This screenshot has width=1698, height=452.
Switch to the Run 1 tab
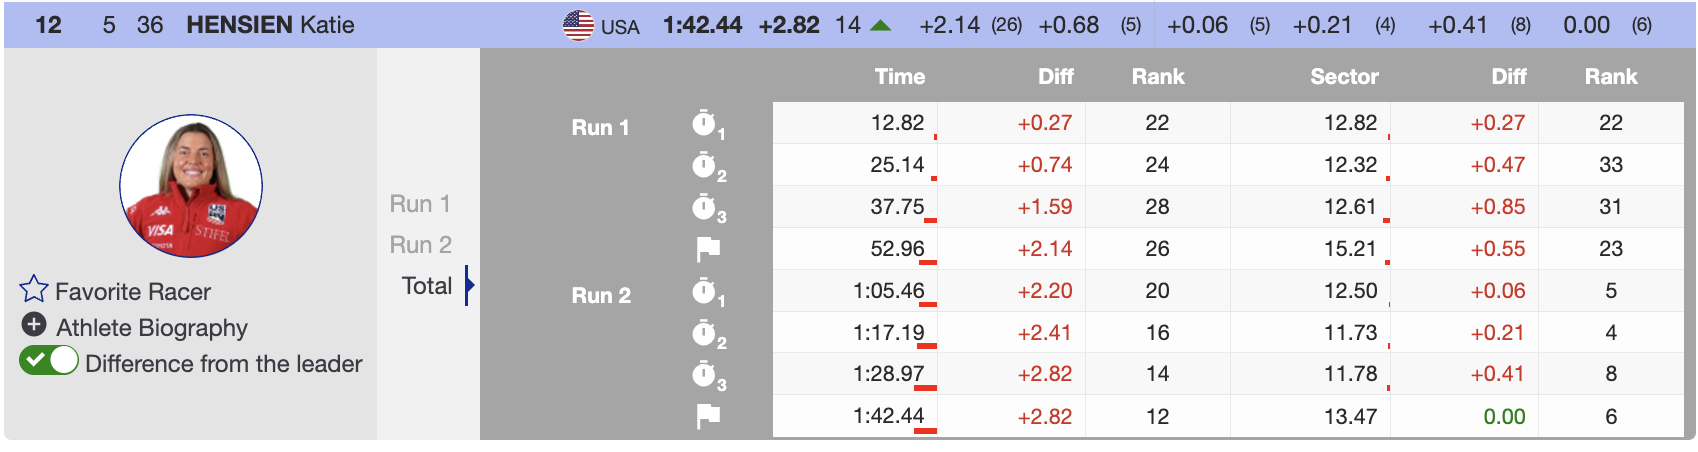tap(420, 204)
